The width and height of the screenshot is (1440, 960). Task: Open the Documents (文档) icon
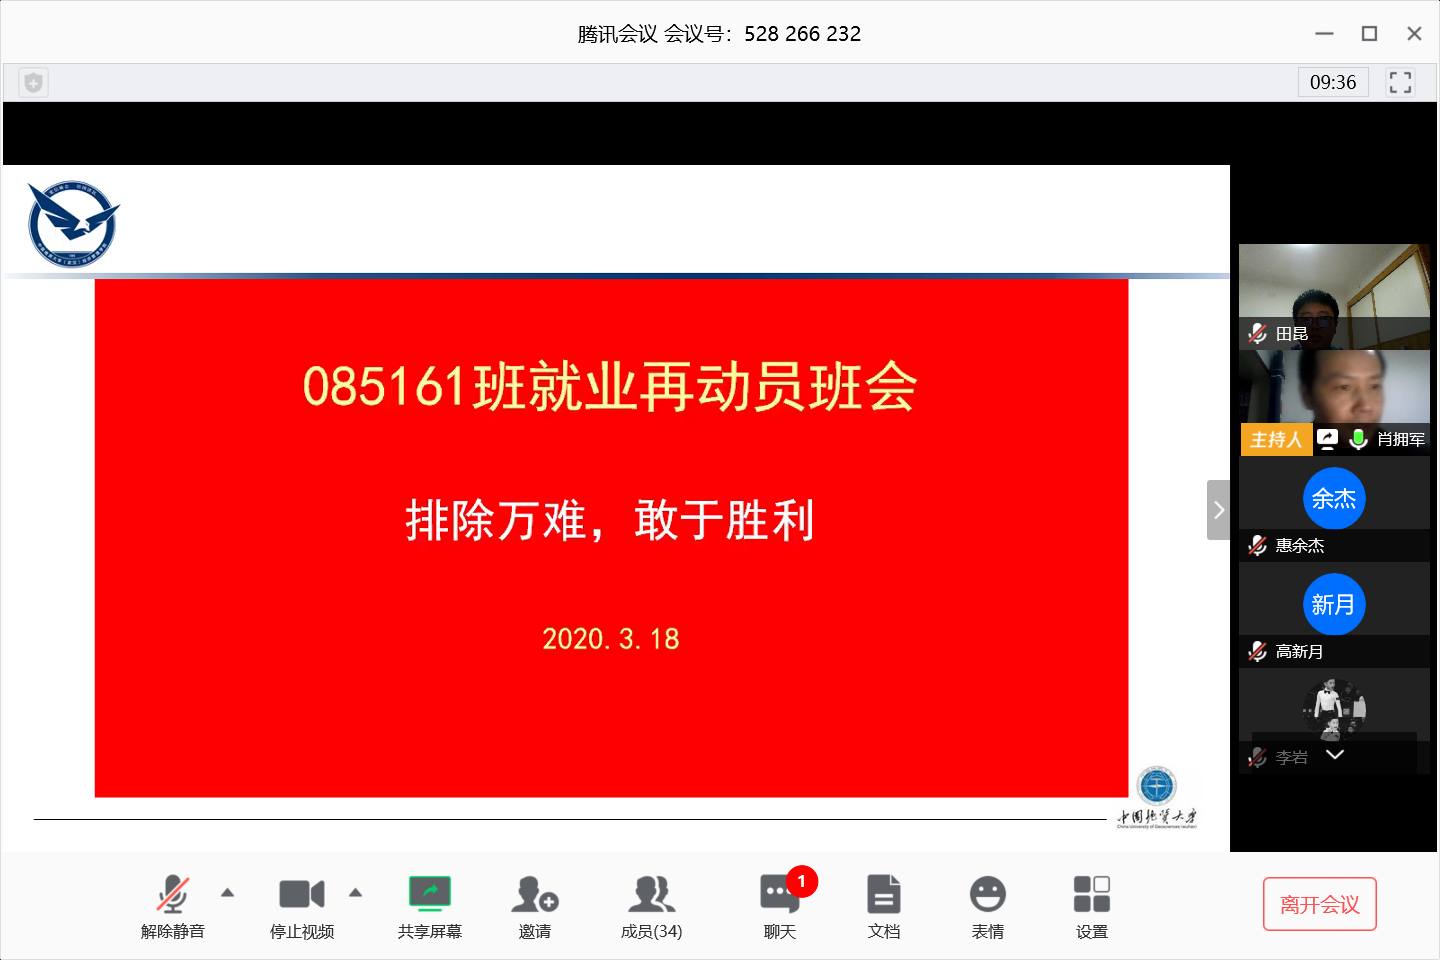(883, 906)
